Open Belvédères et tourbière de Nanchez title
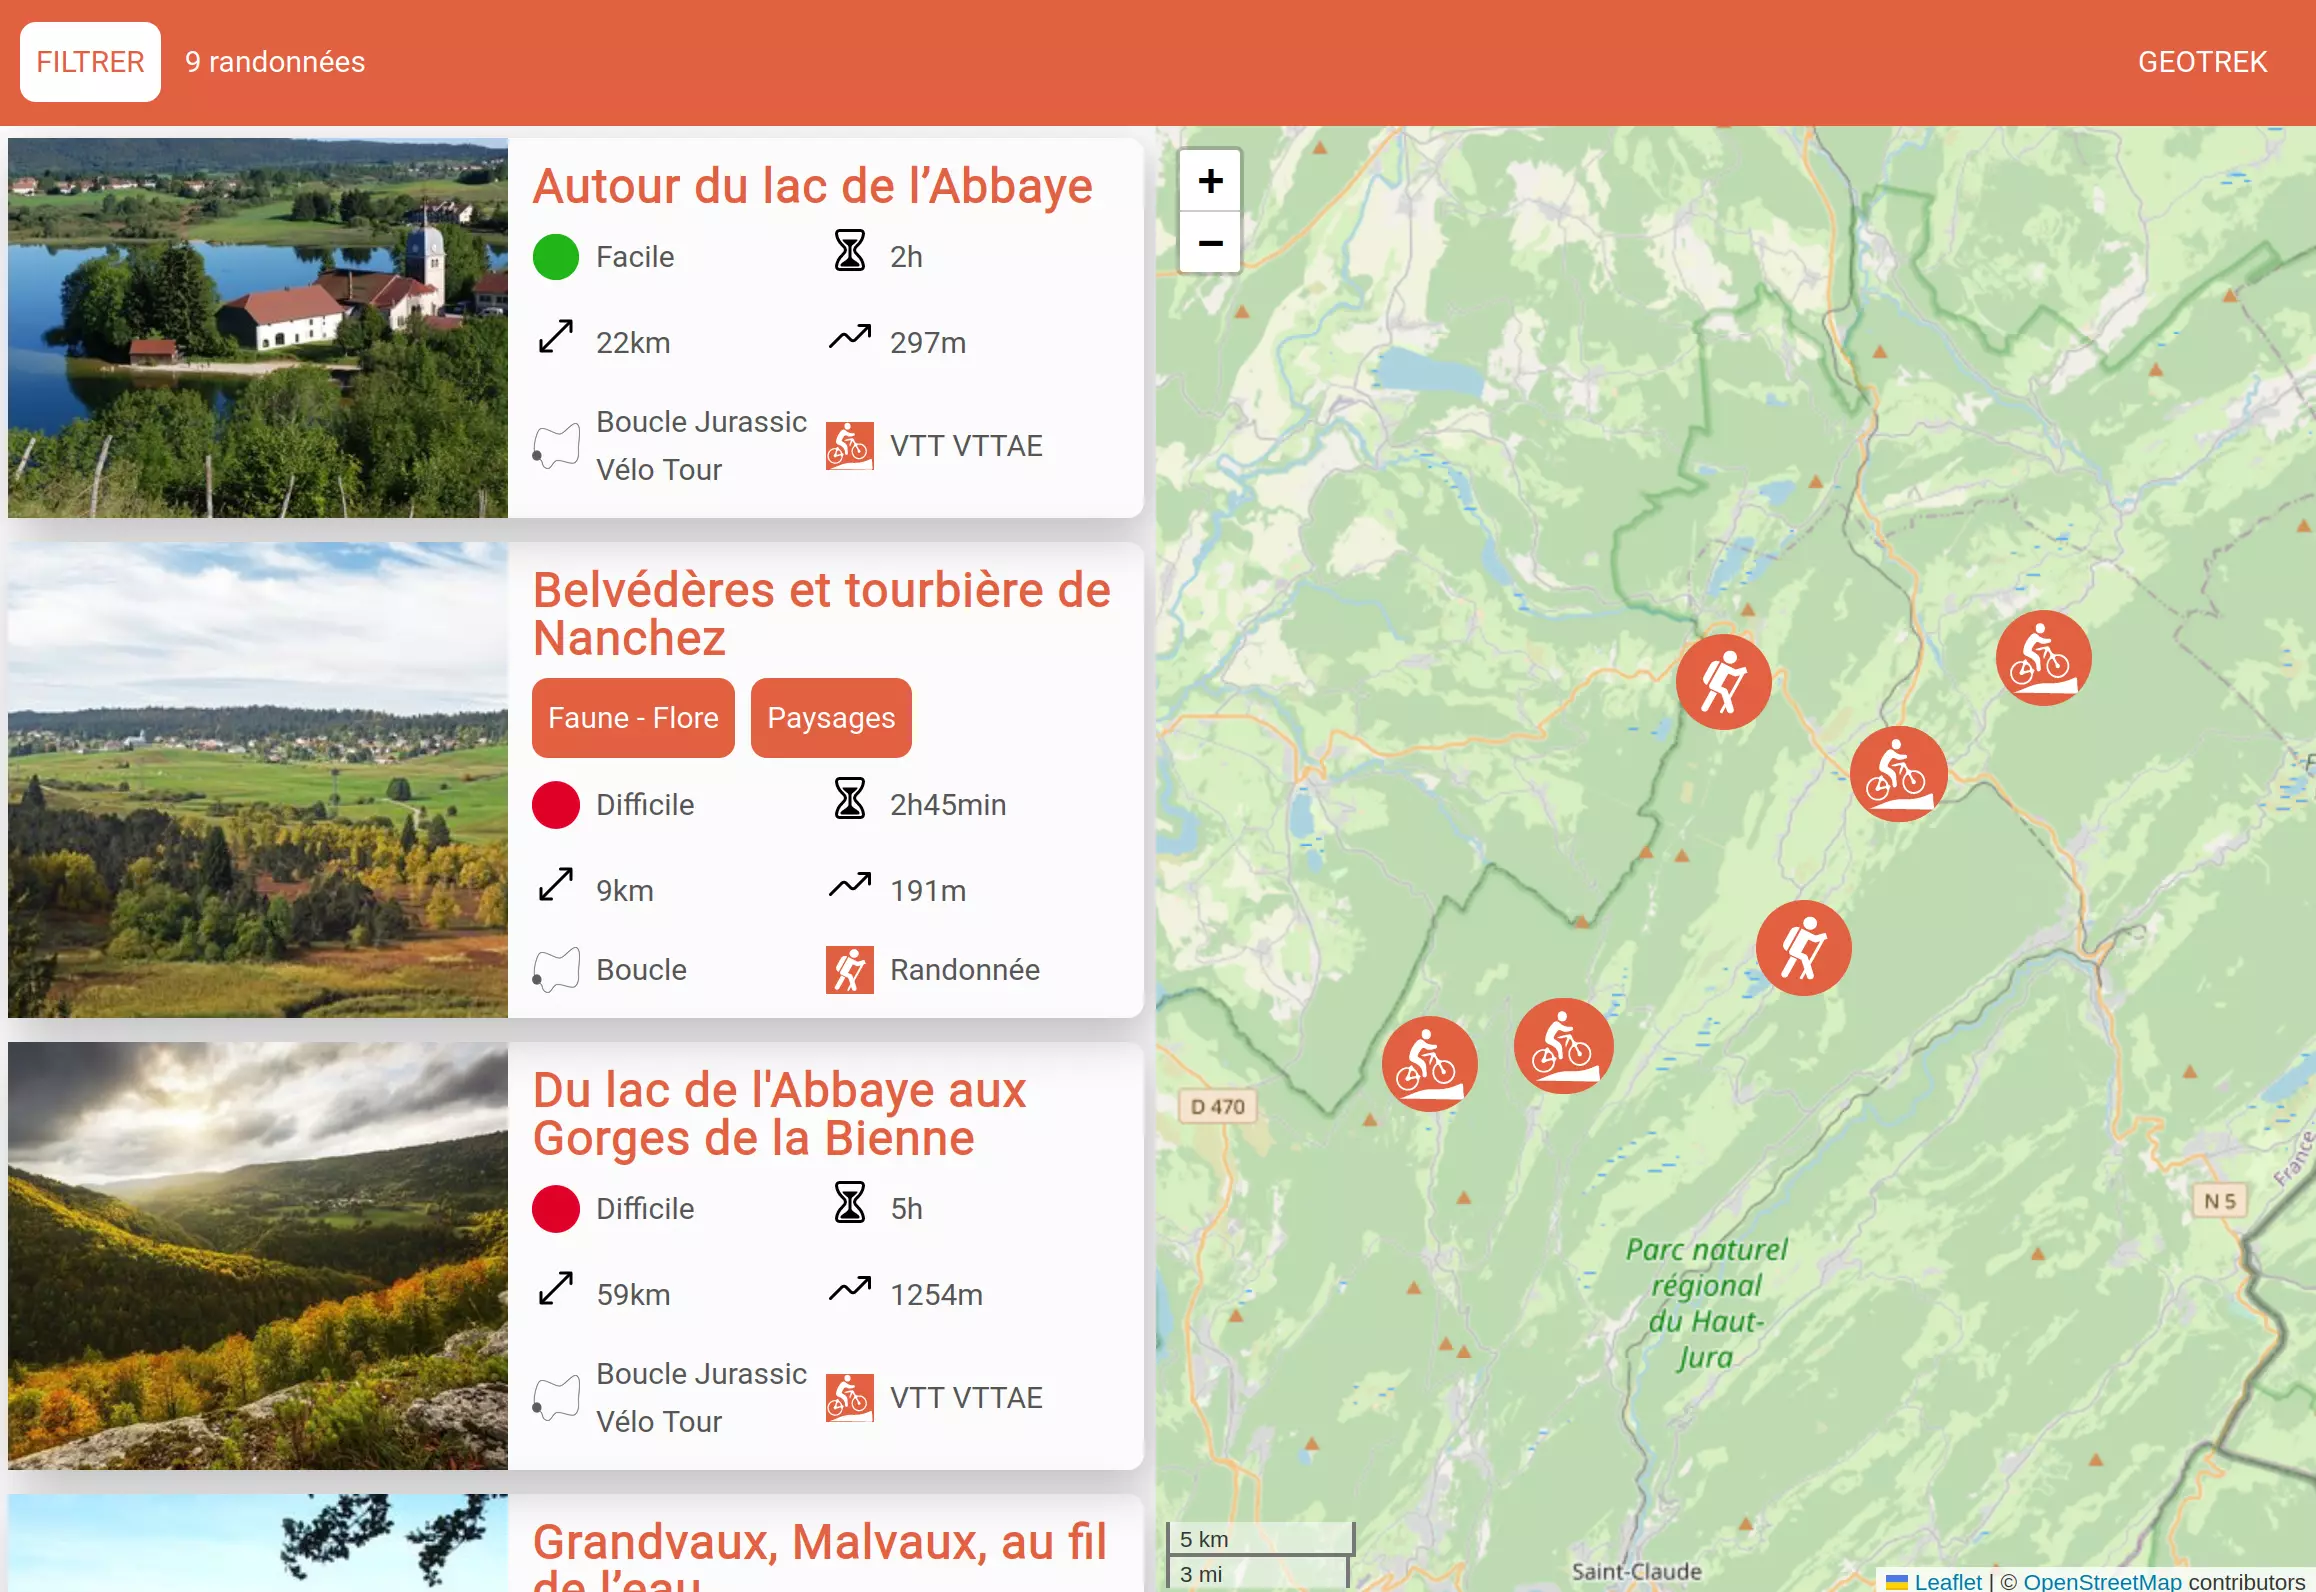The height and width of the screenshot is (1592, 2316). point(821,614)
